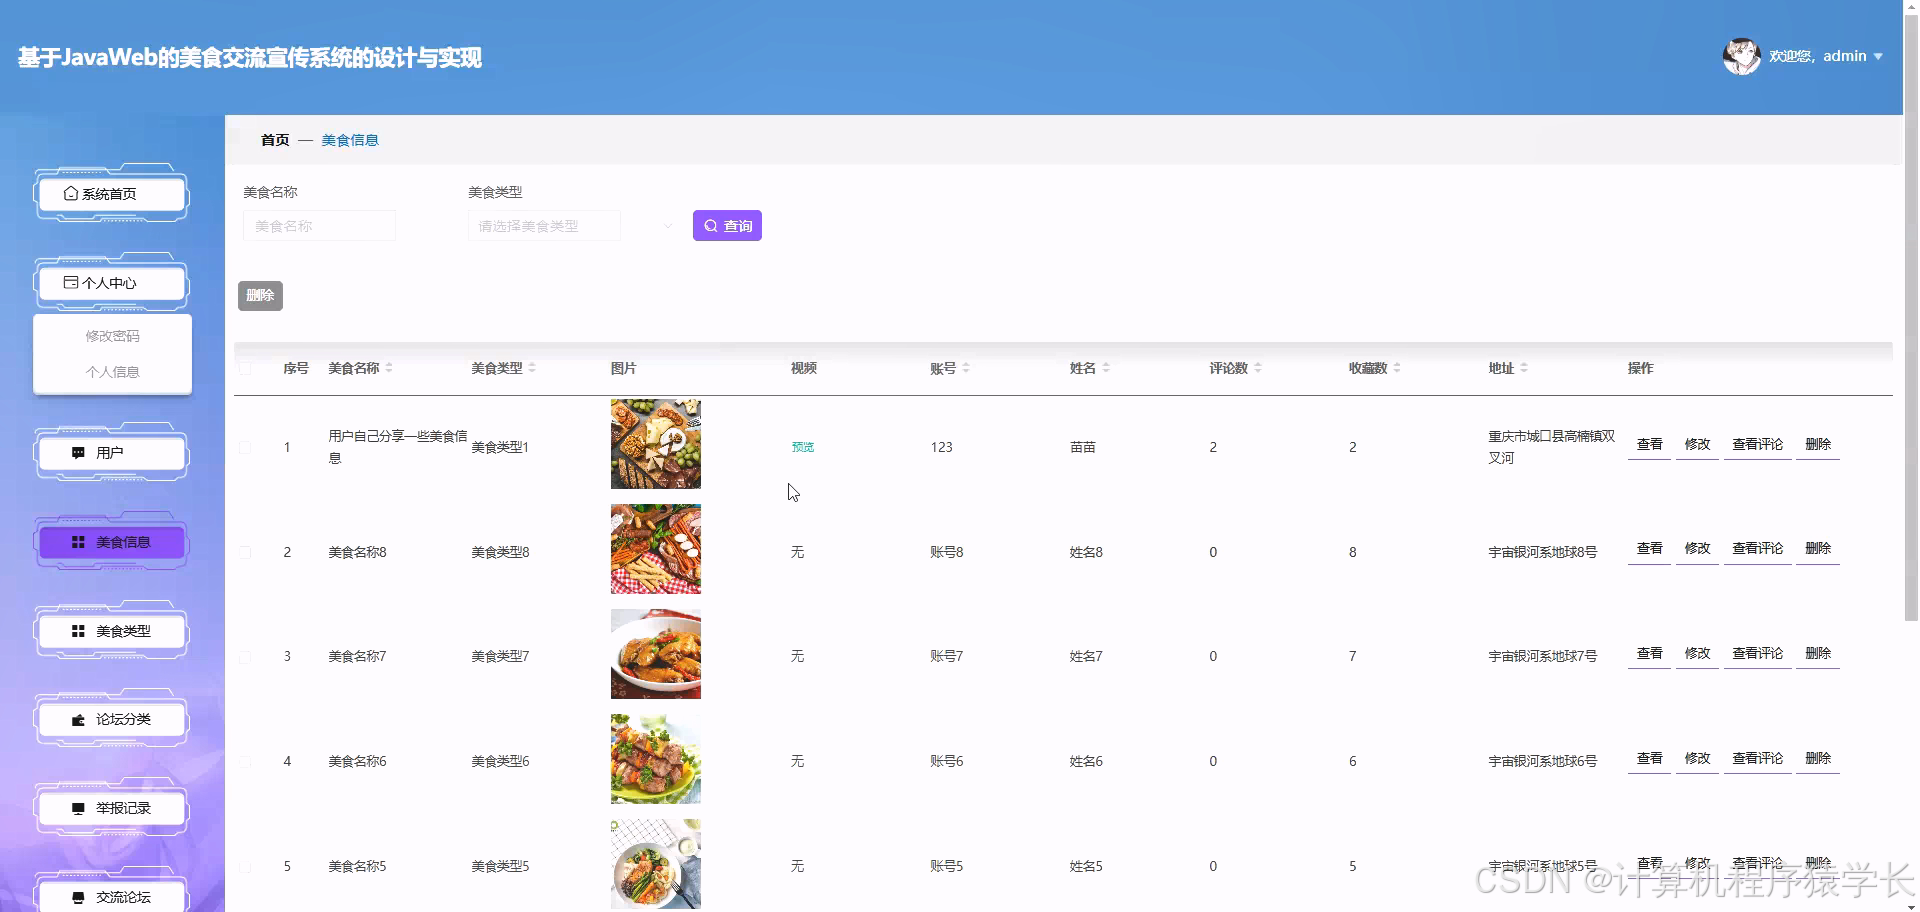Click 删除 for 美食名称8 row

pos(1818,548)
